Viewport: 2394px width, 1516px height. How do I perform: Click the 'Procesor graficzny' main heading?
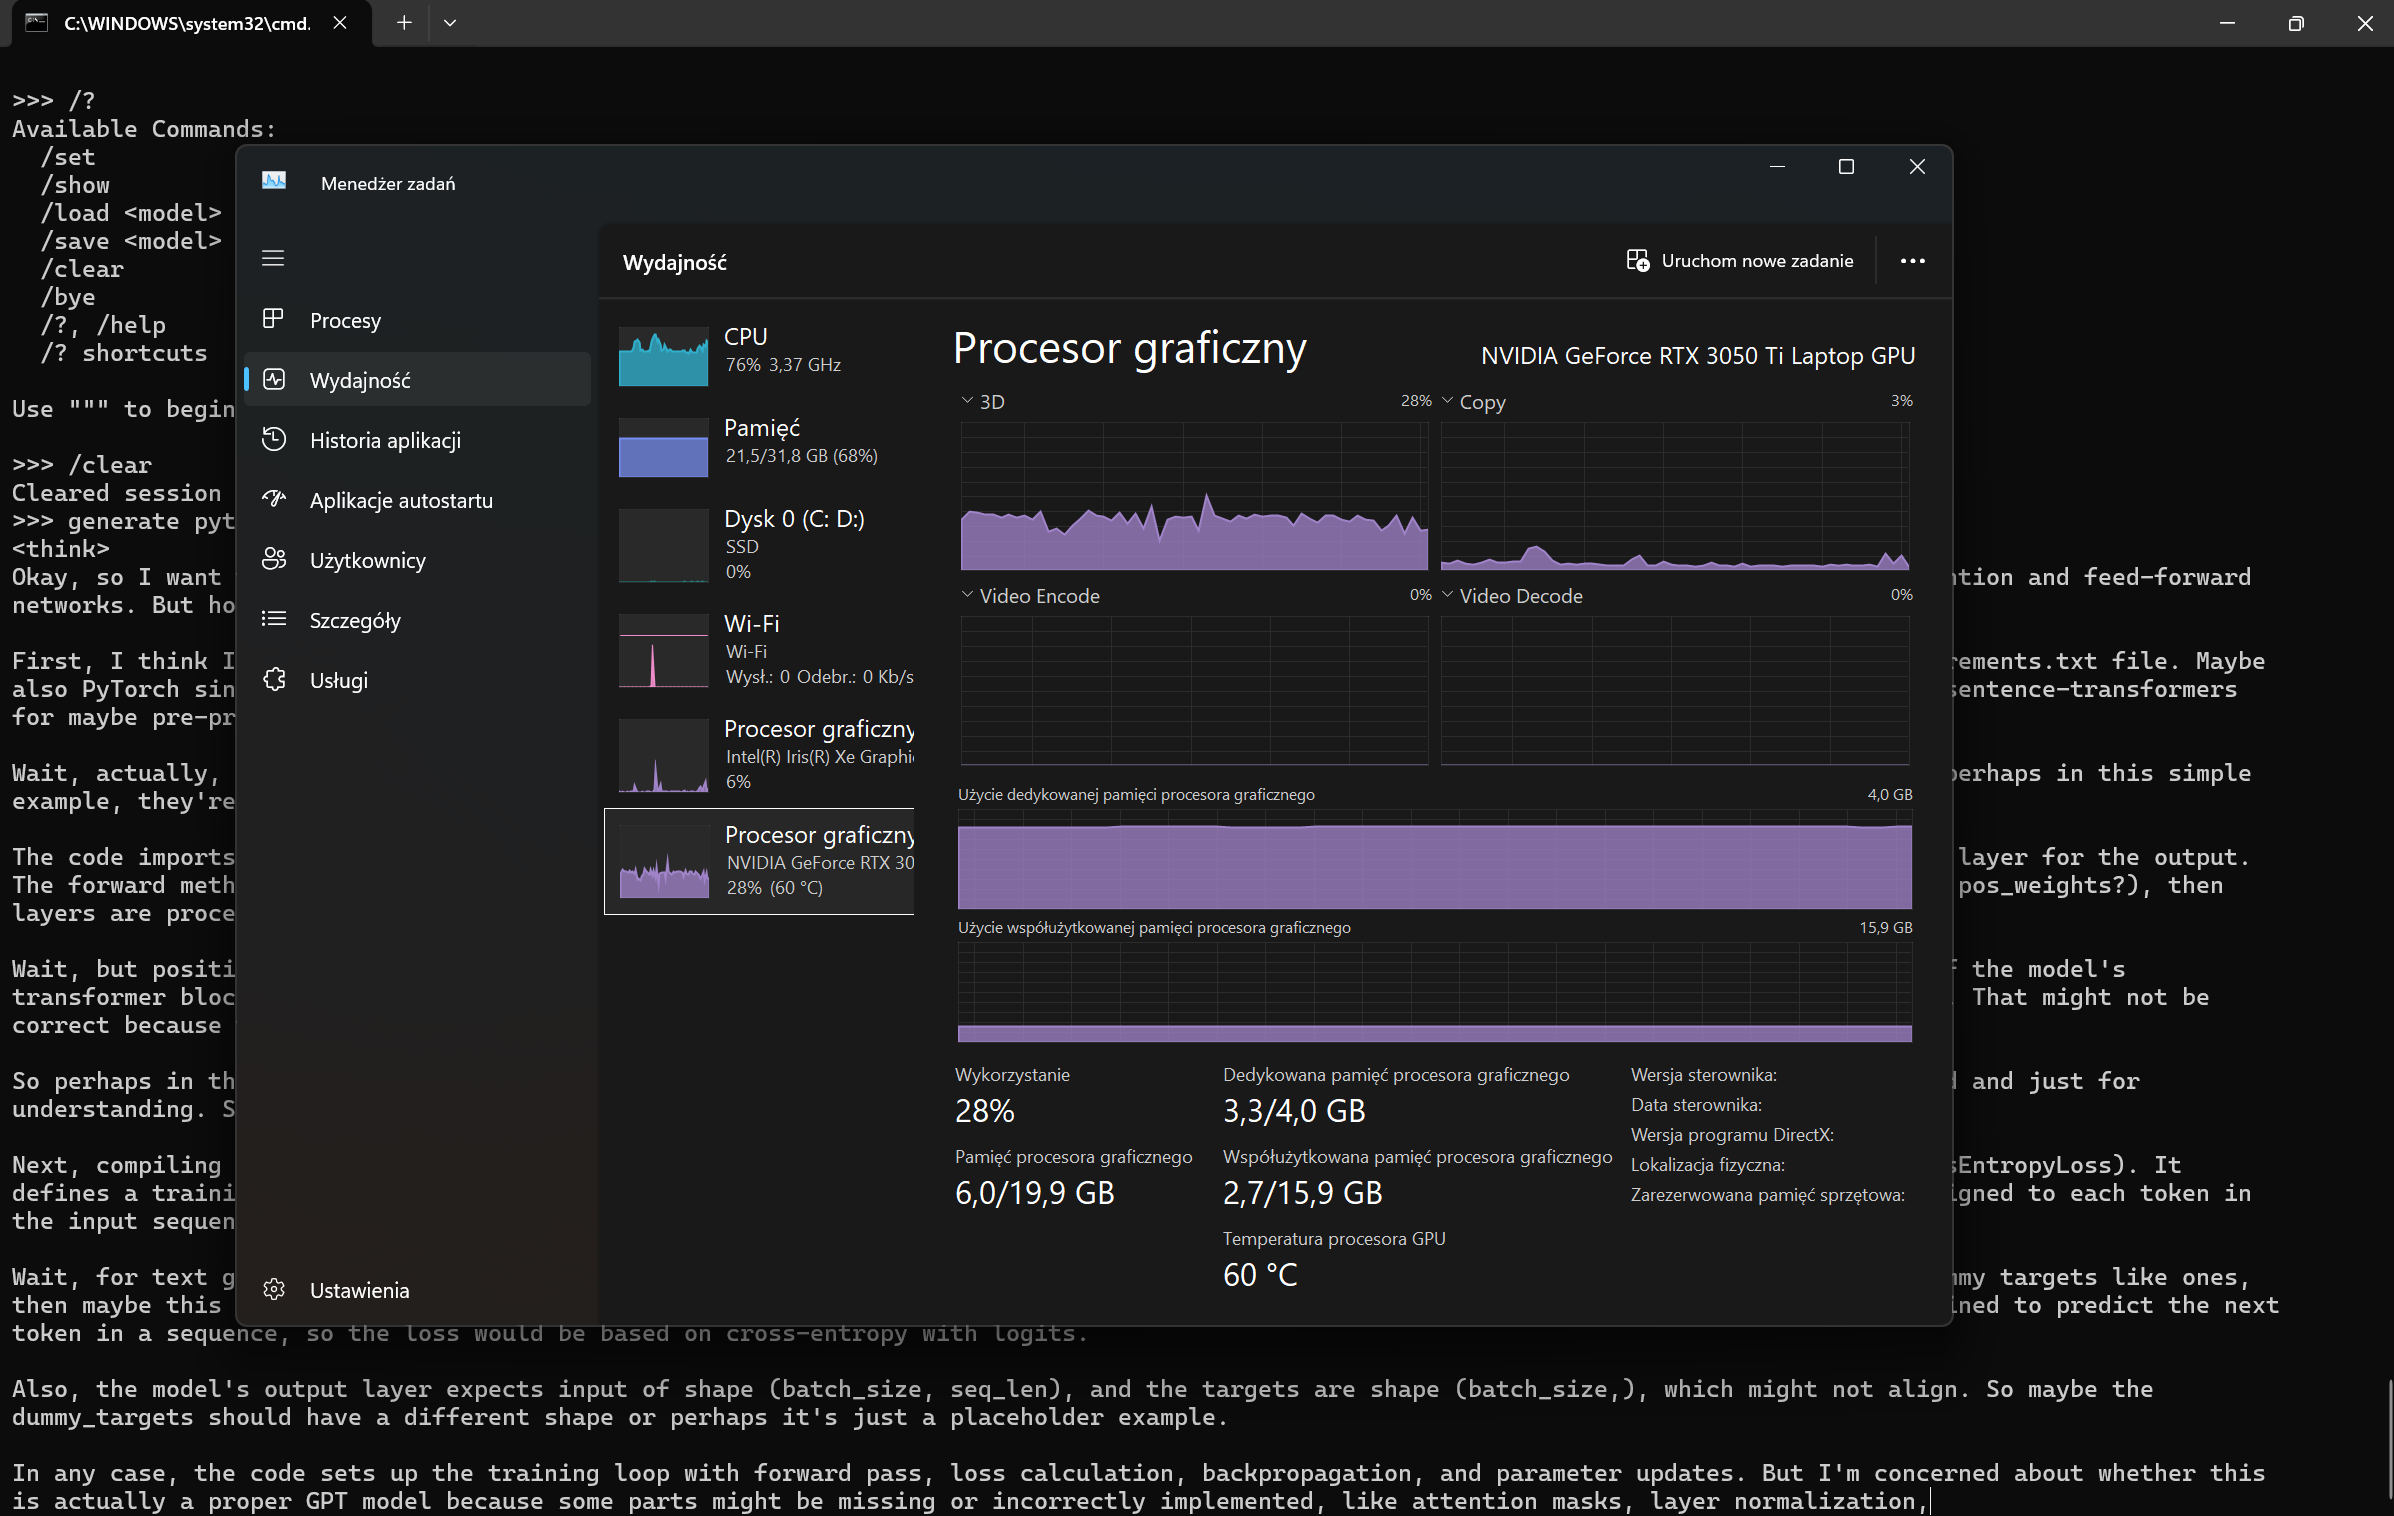[x=1129, y=349]
